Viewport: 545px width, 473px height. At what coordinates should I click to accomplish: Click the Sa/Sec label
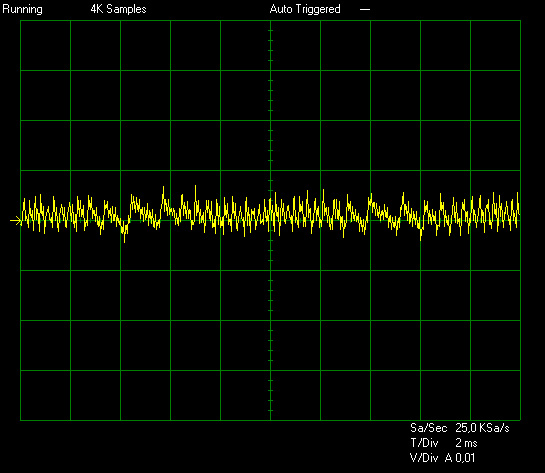tap(428, 428)
